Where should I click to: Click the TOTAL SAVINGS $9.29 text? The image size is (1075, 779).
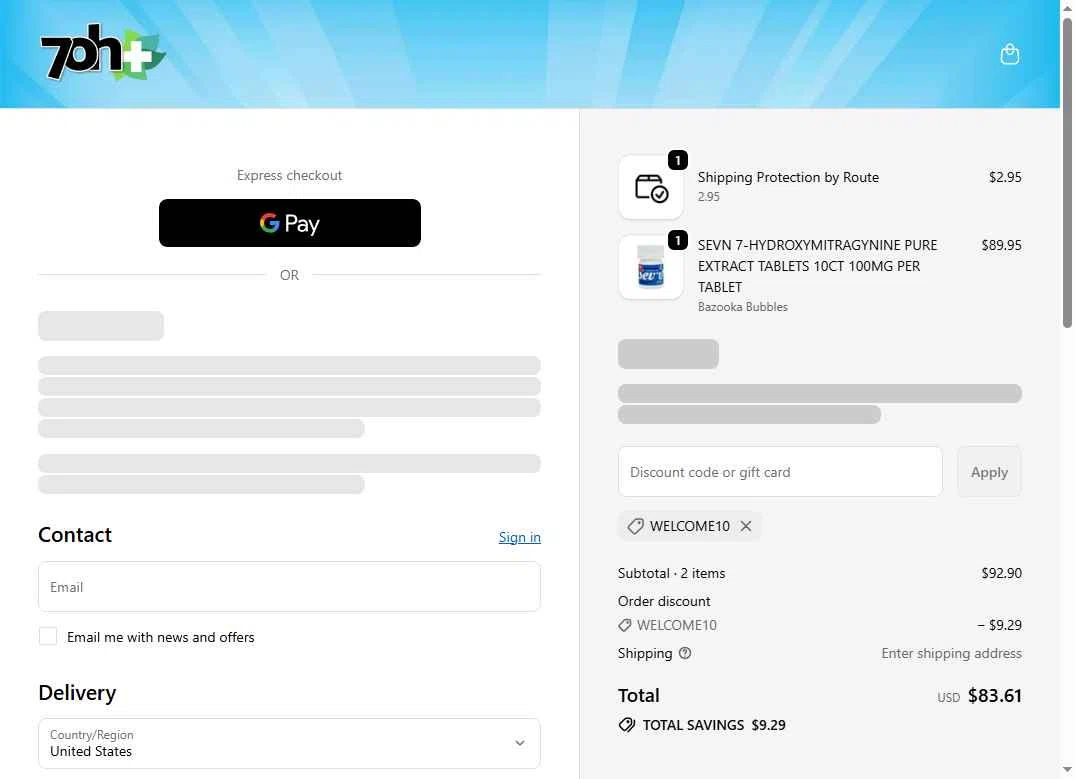[x=713, y=725]
